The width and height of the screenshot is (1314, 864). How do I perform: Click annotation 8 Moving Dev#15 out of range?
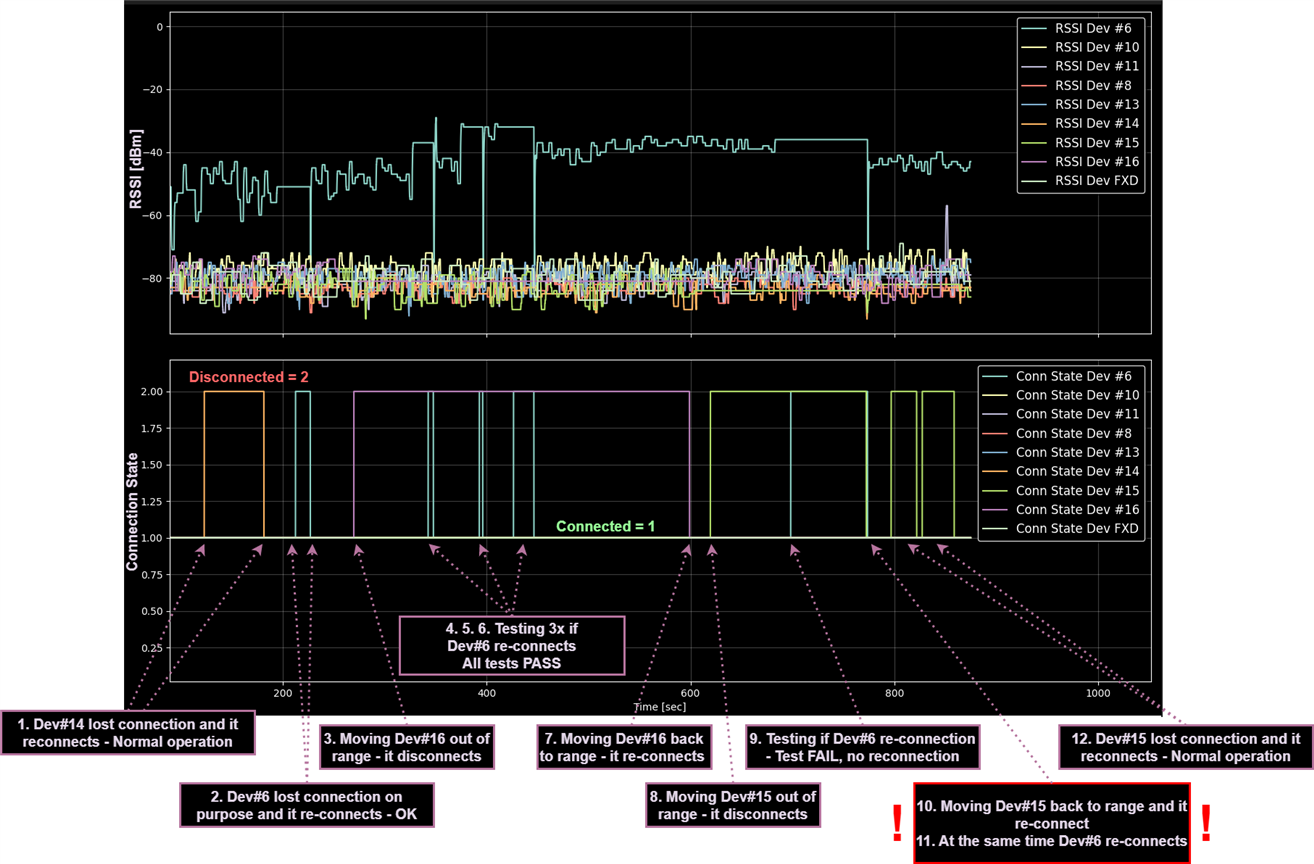[732, 805]
